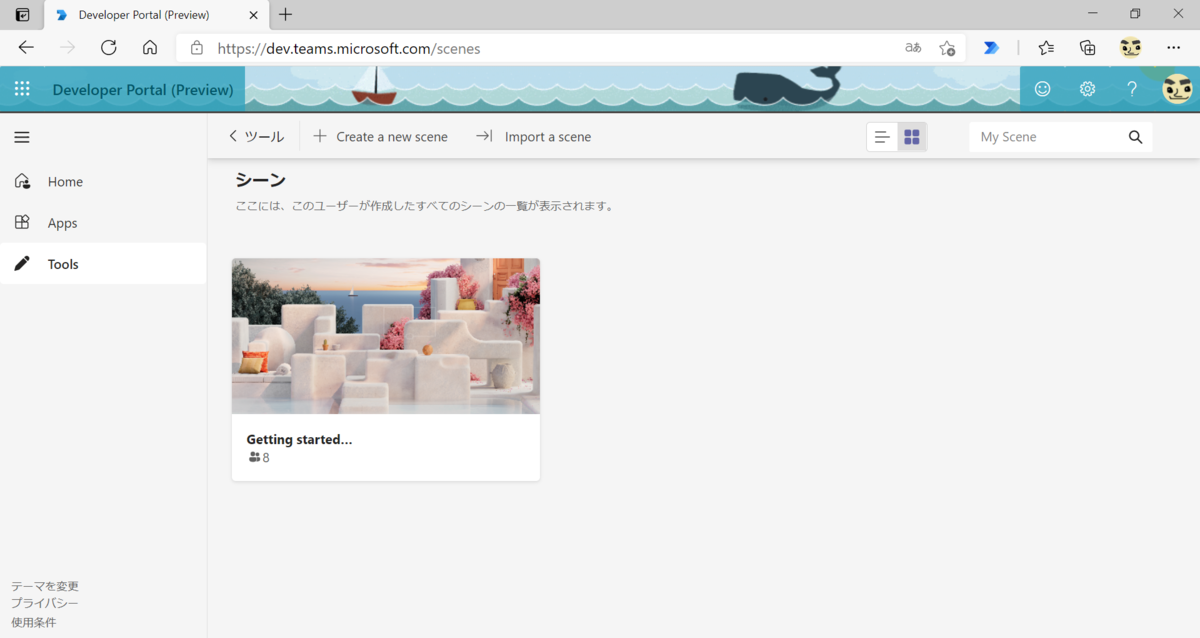Click テーマを変更 link
1200x638 pixels.
pyautogui.click(x=45, y=586)
